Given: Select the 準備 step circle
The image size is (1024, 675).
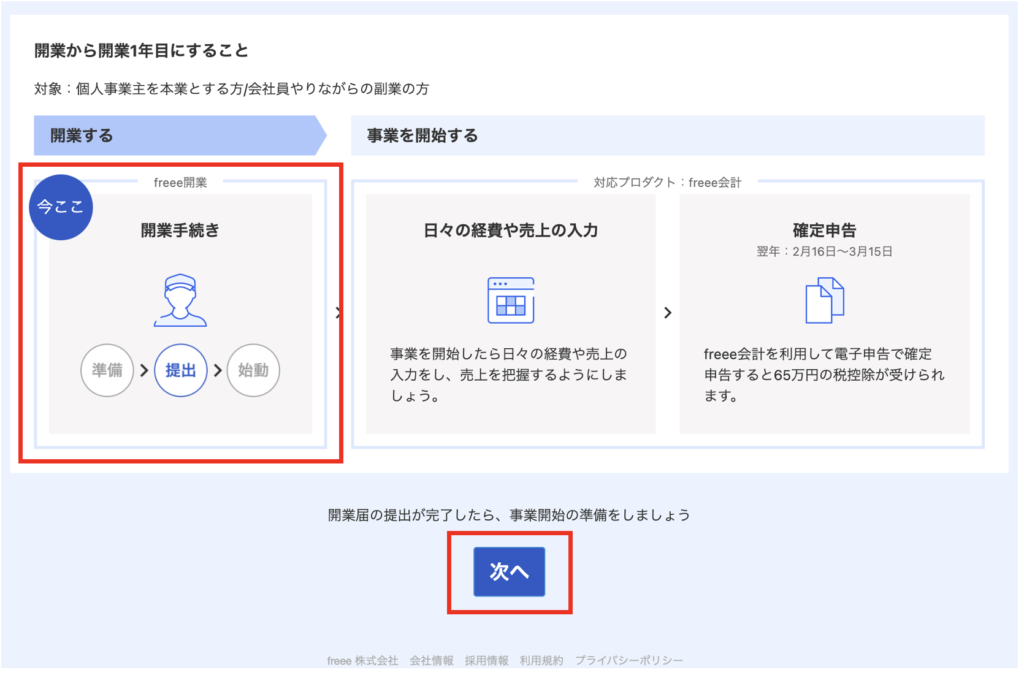Looking at the screenshot, I should click(x=107, y=371).
